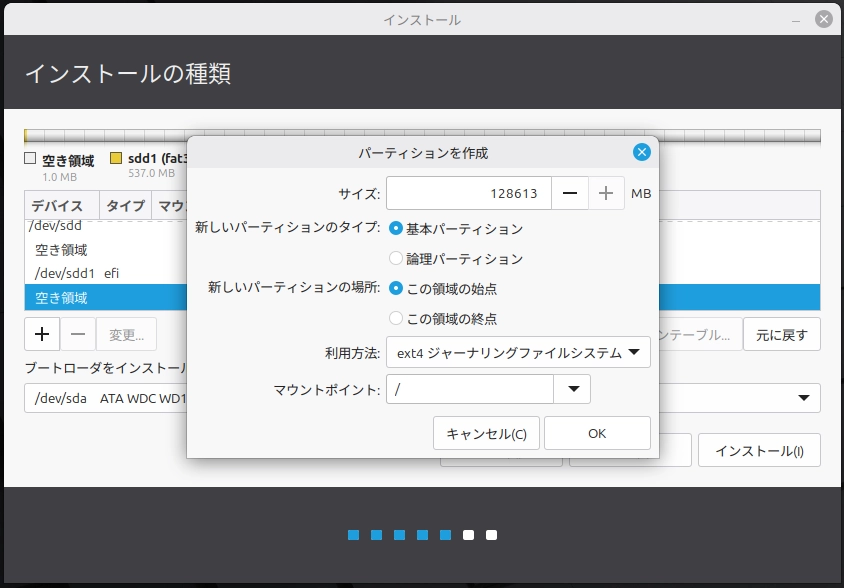
Task: Click the キャンセル(C) button
Action: click(486, 433)
